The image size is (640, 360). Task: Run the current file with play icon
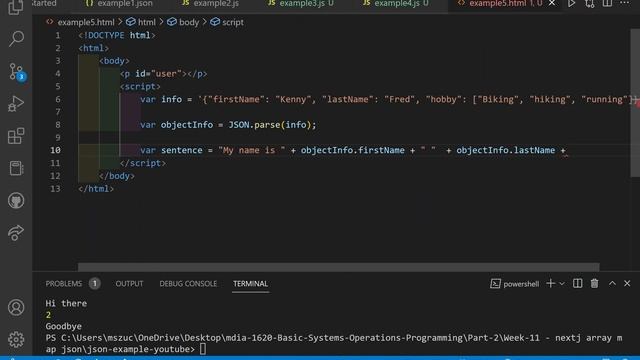[x=571, y=4]
